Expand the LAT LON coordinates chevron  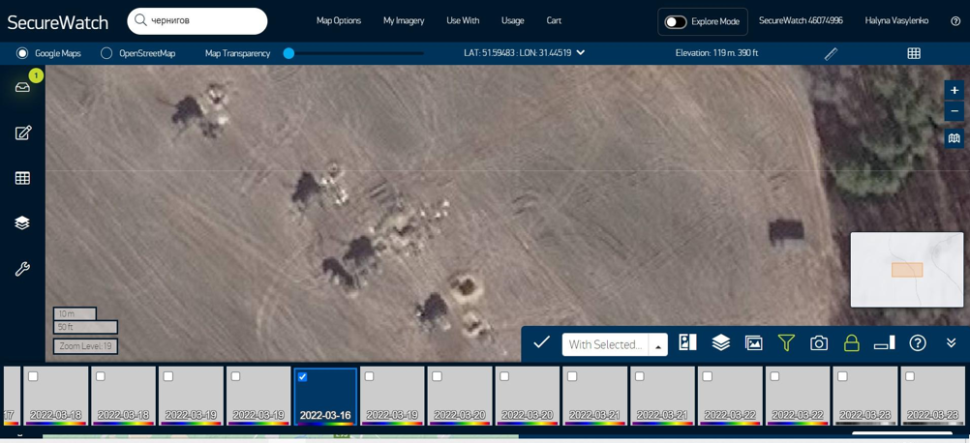coord(581,53)
